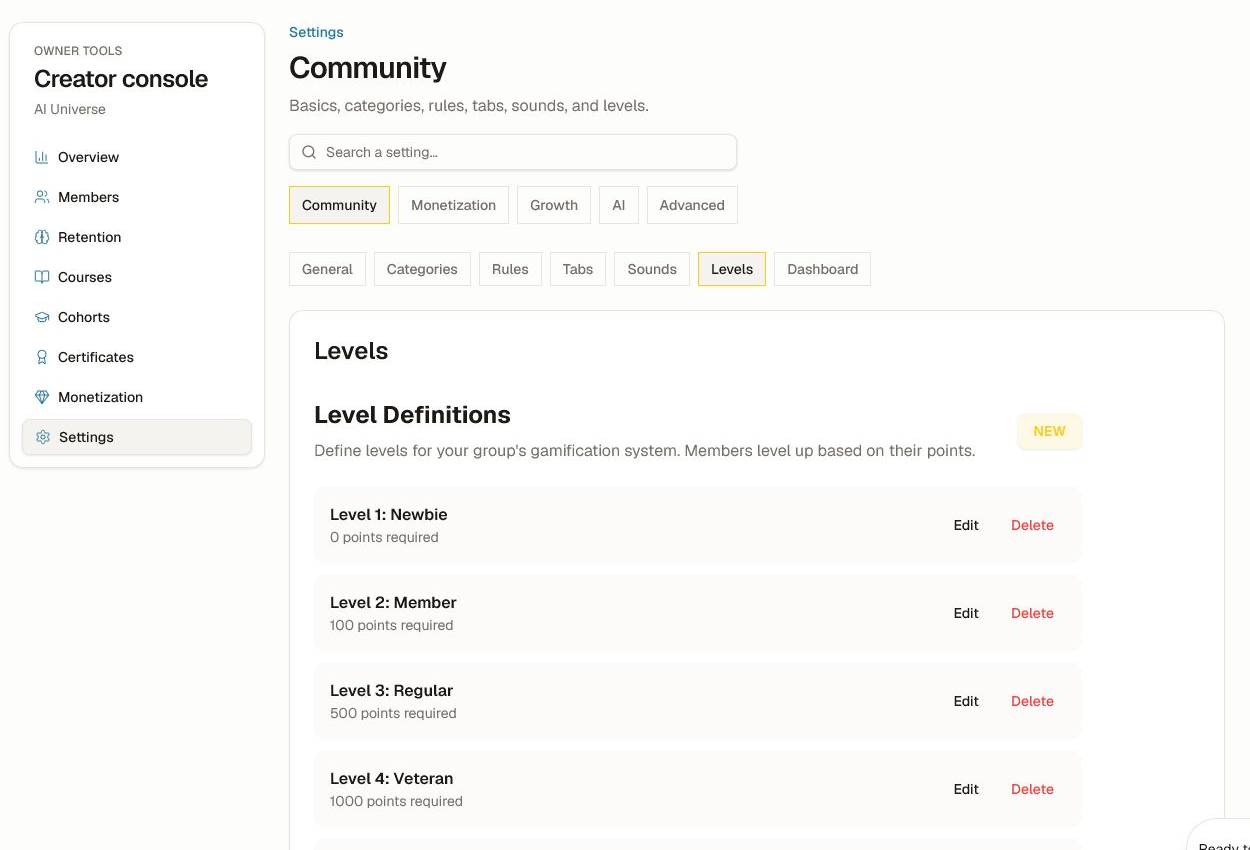The image size is (1250, 850).
Task: Click the Certificates award icon
Action: coord(42,357)
